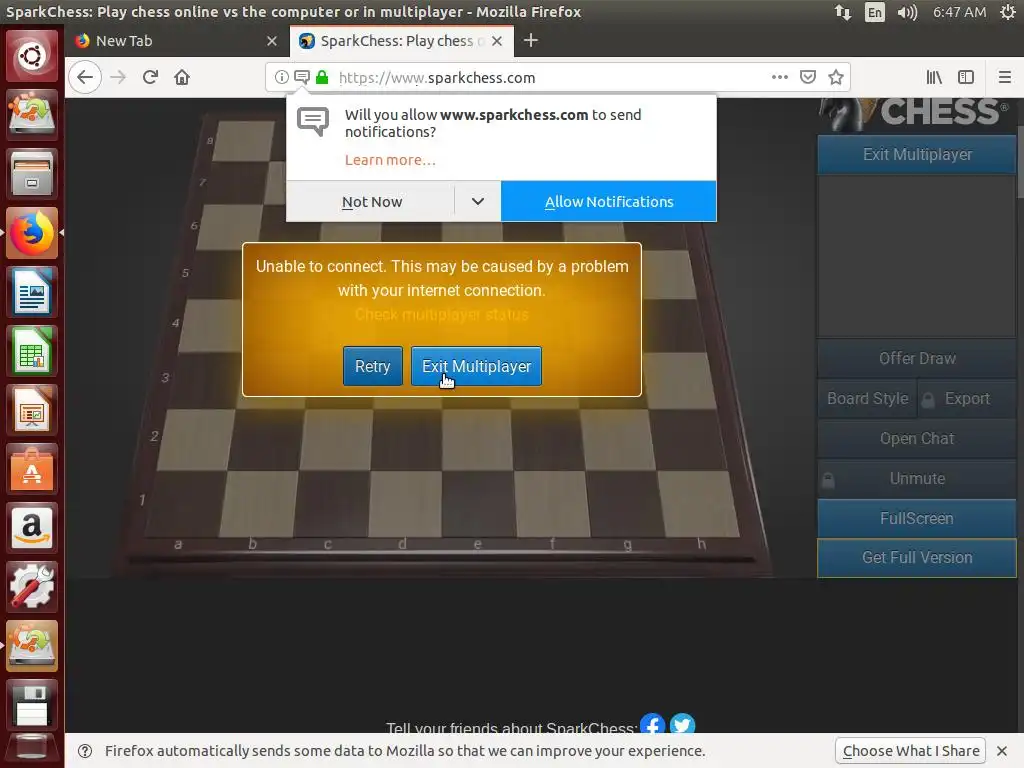The height and width of the screenshot is (768, 1024).
Task: Share SparkChess on Twitter
Action: click(x=682, y=724)
